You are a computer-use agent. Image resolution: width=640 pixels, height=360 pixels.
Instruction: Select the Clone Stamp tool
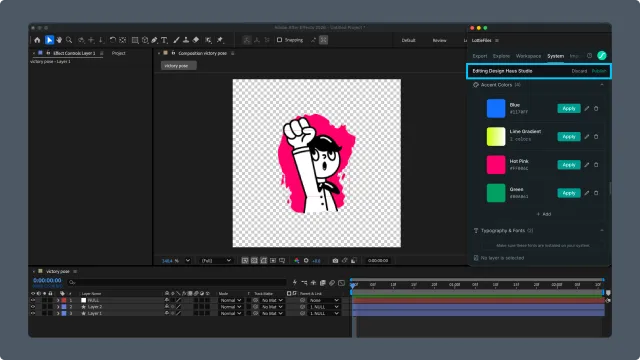186,40
